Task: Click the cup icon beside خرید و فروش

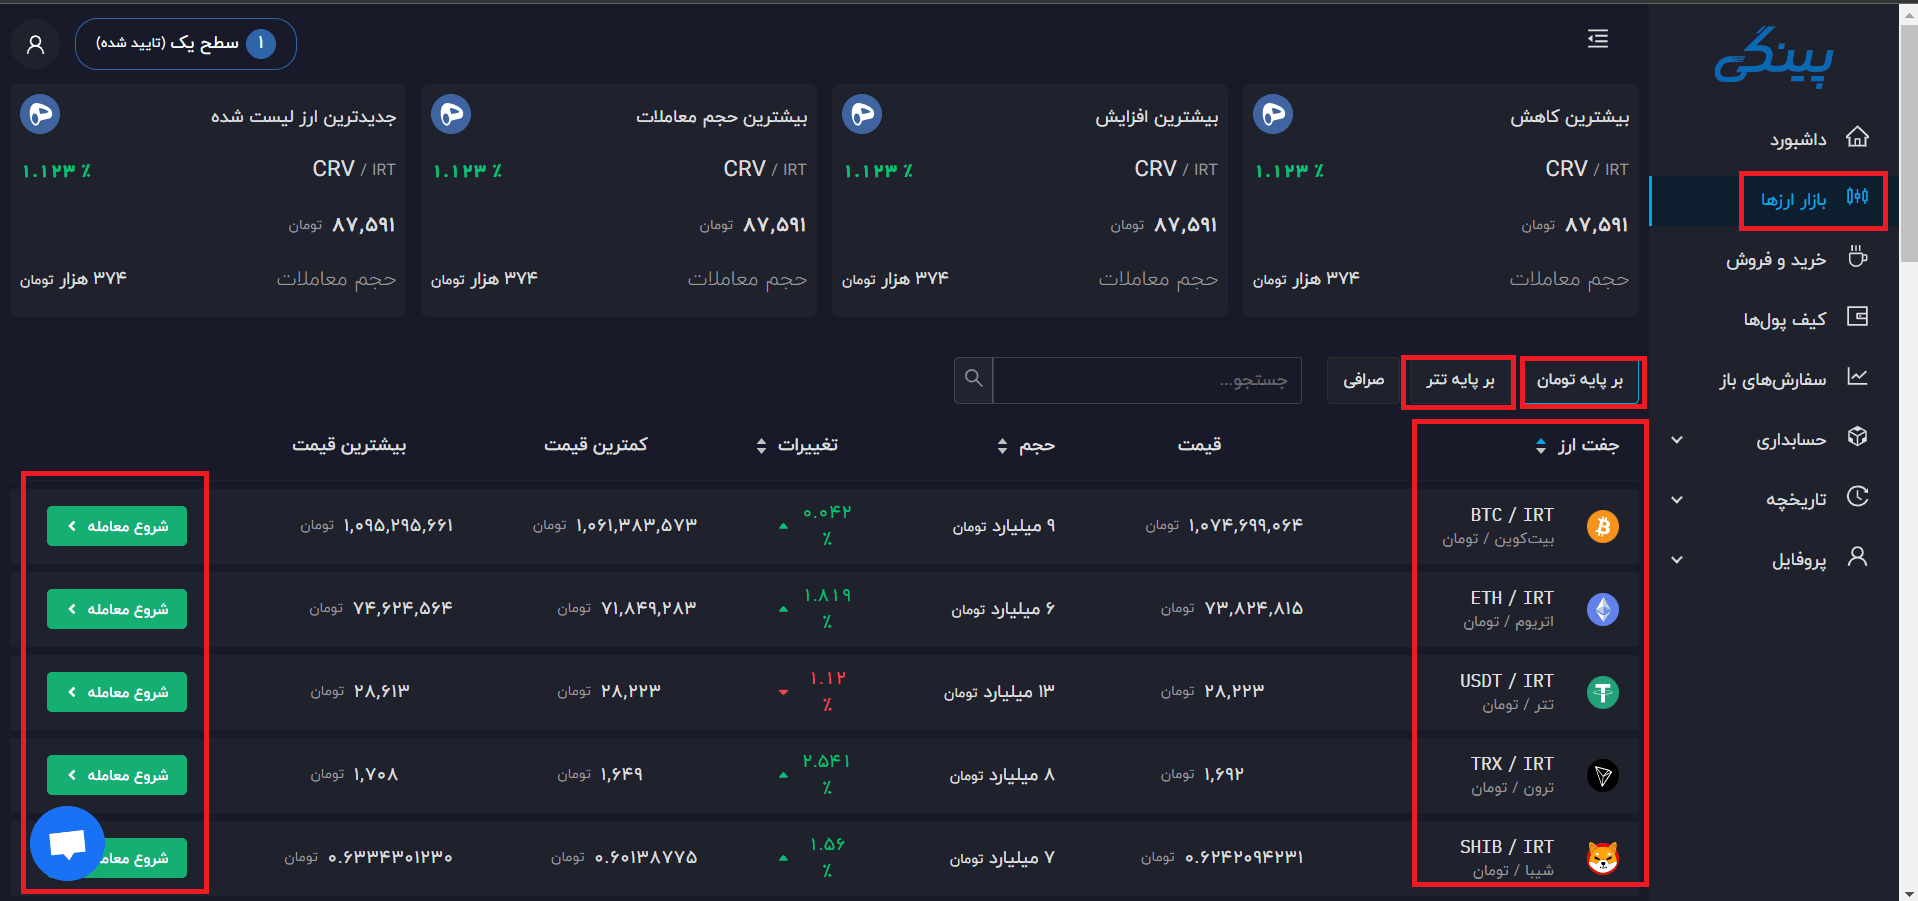Action: click(x=1857, y=257)
